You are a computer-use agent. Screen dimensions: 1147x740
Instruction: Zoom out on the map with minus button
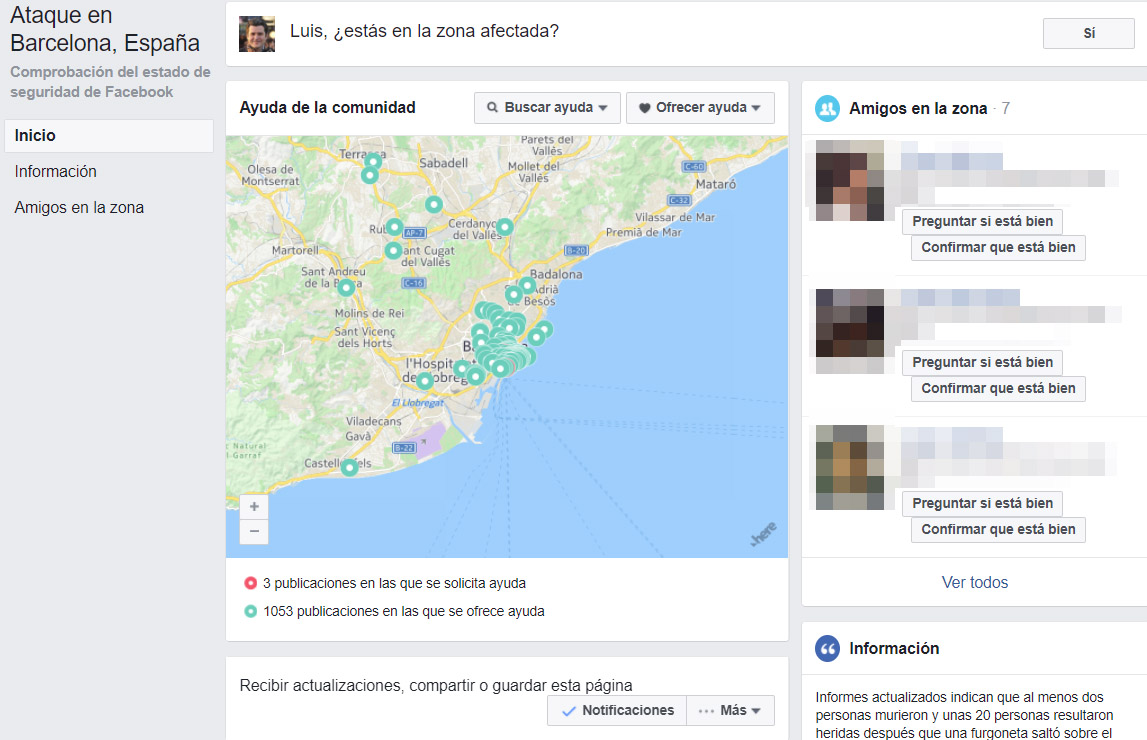(254, 531)
